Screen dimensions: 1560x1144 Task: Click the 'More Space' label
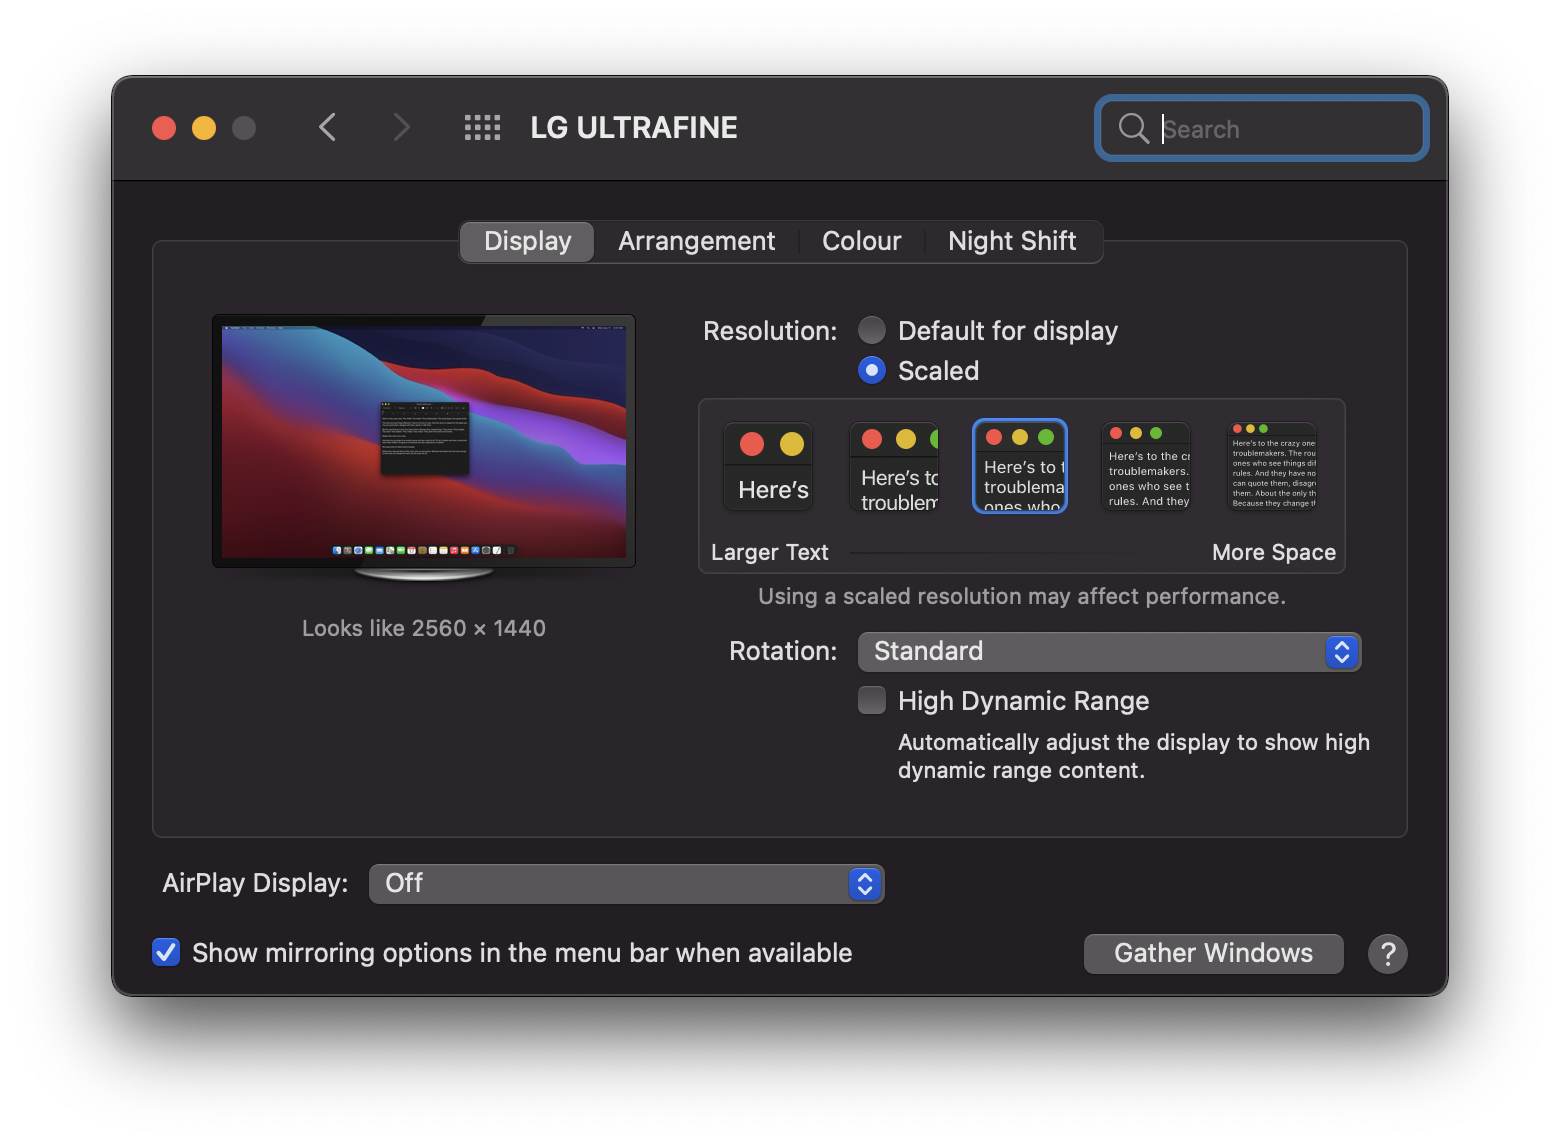[x=1274, y=552]
